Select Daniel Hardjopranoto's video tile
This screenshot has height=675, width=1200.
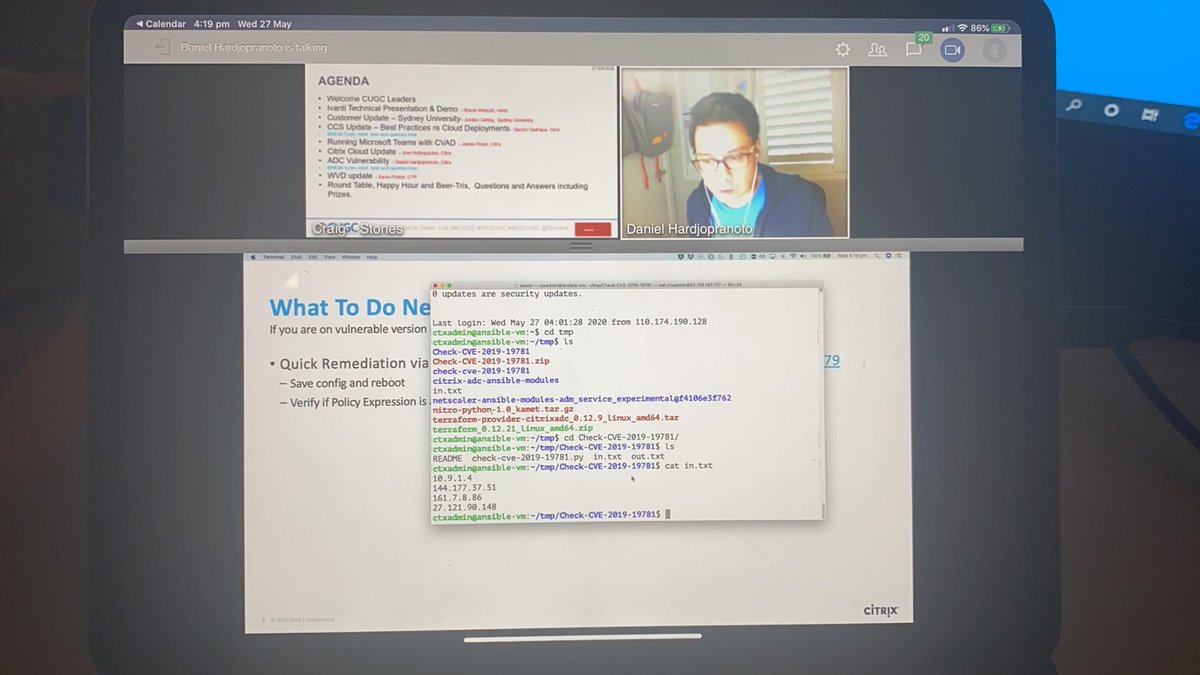tap(734, 152)
